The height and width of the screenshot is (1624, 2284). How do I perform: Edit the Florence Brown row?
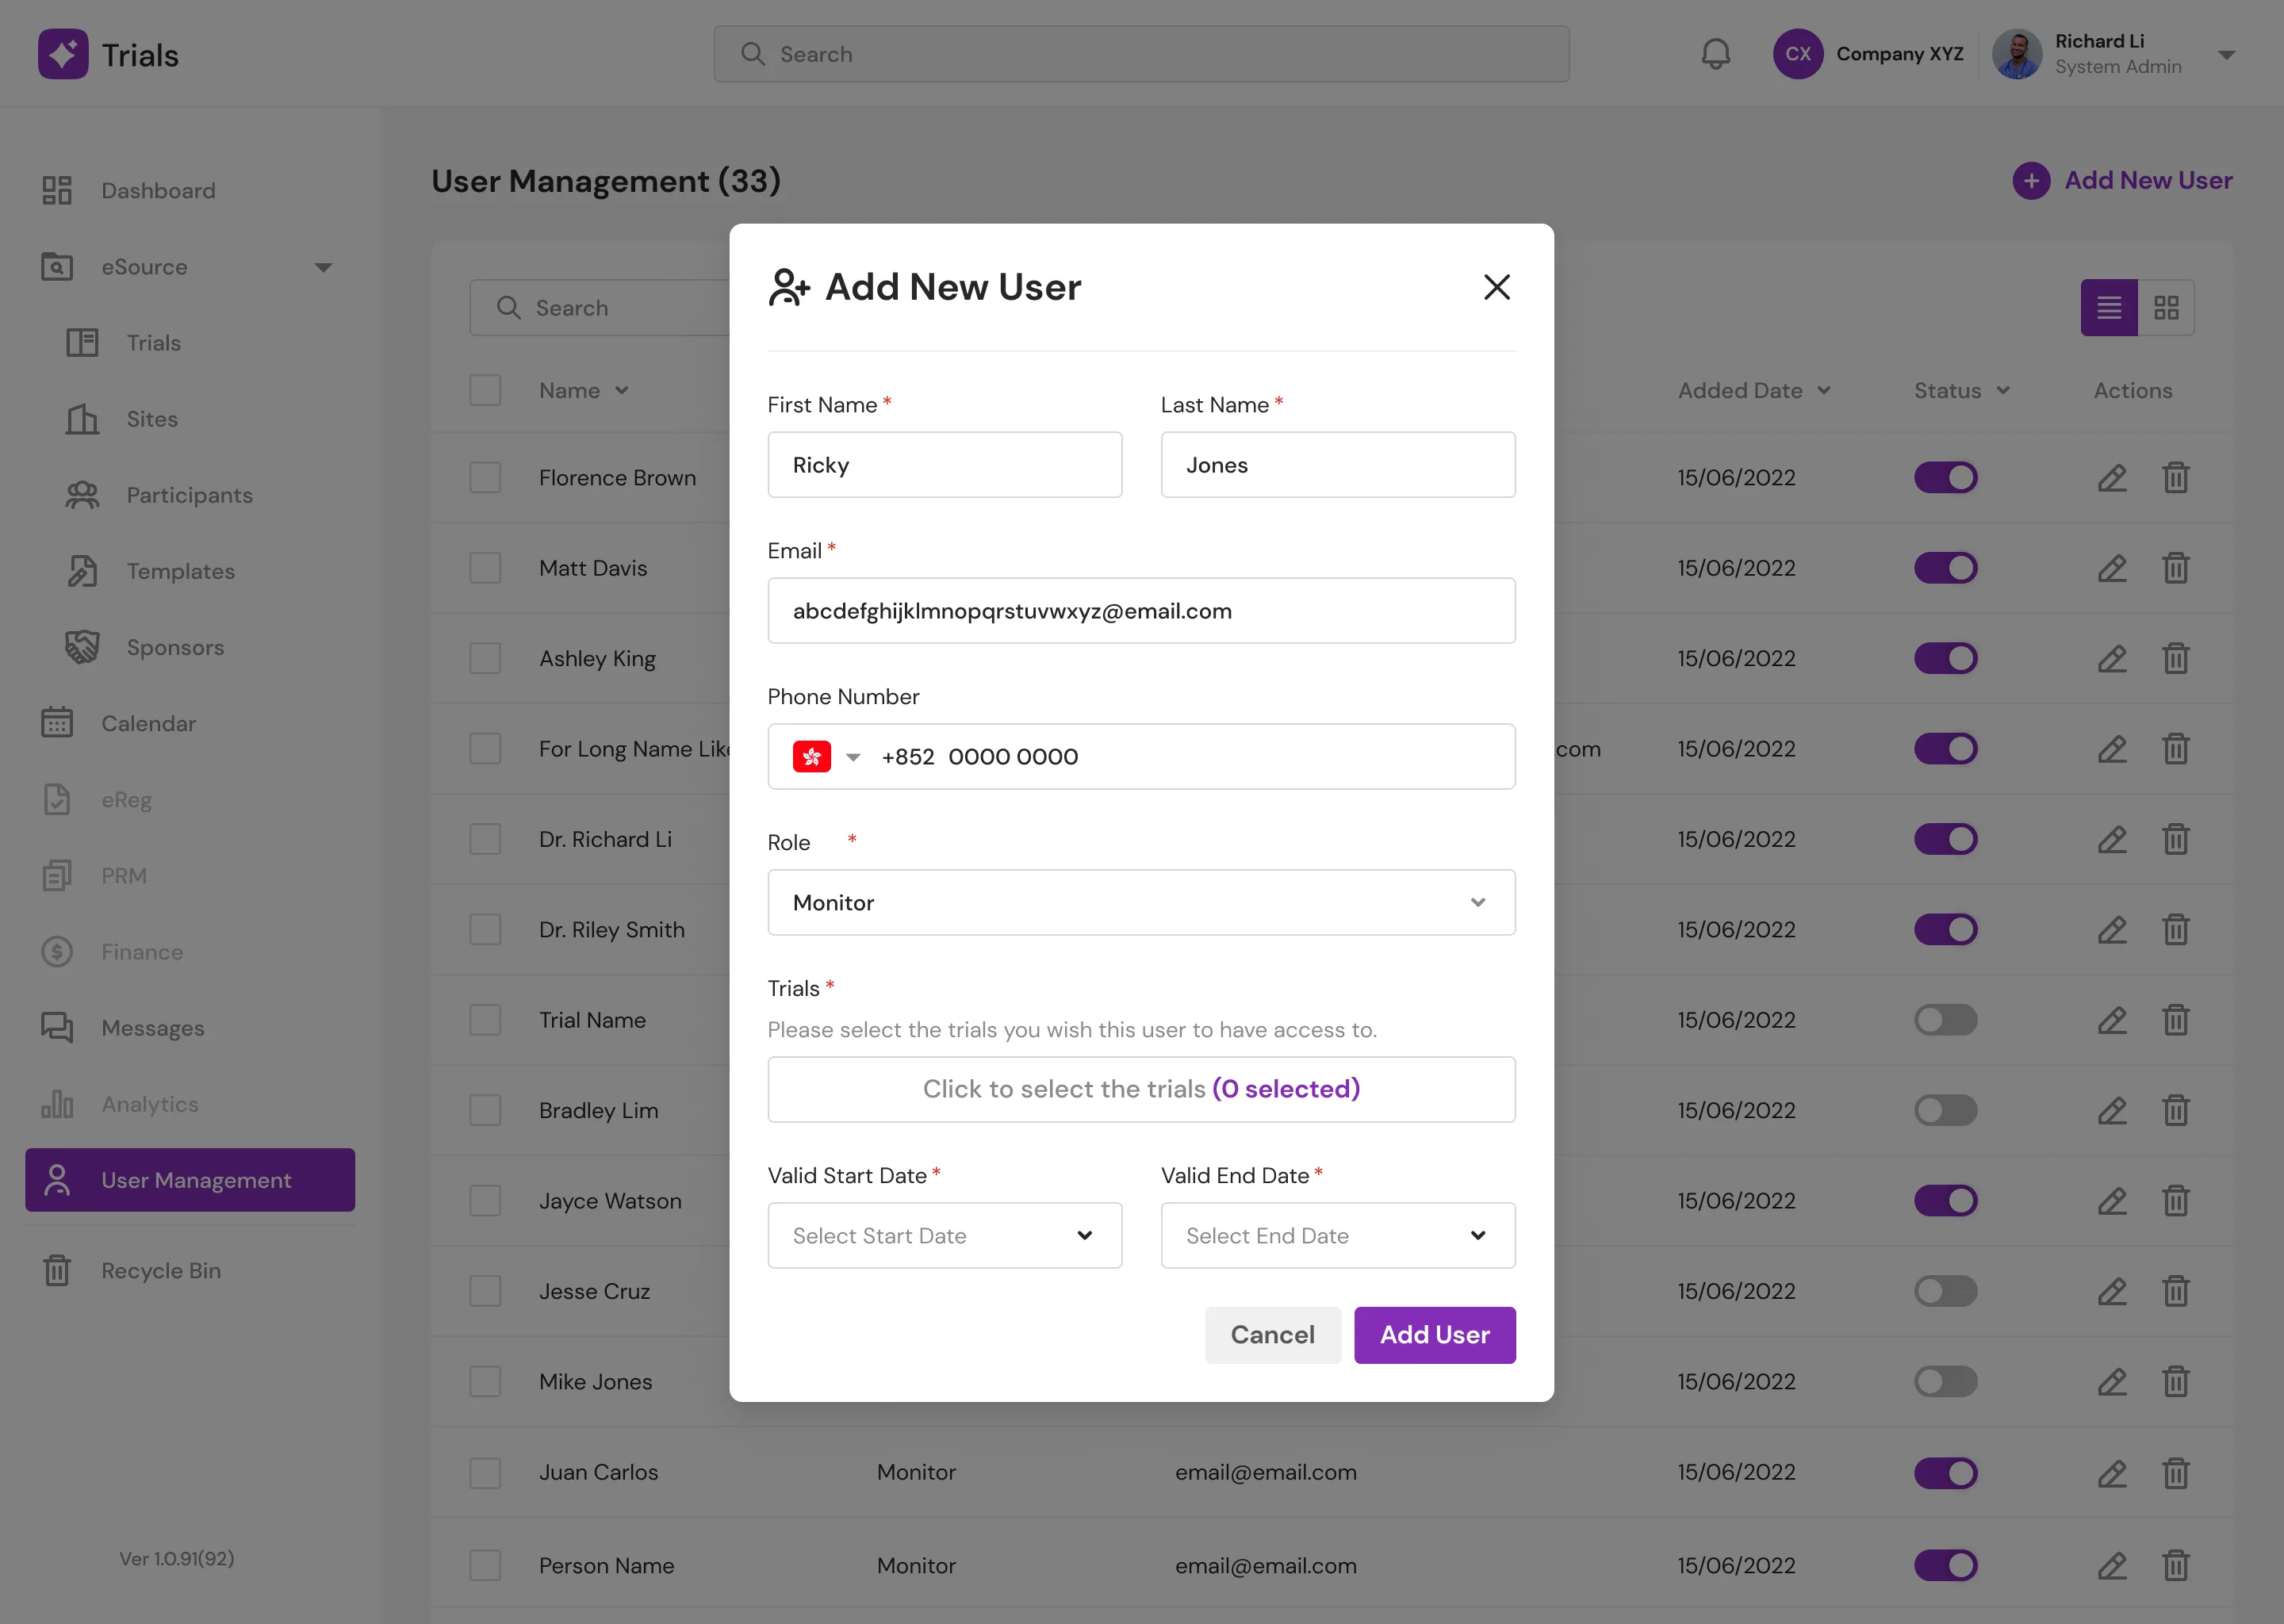coord(2111,478)
